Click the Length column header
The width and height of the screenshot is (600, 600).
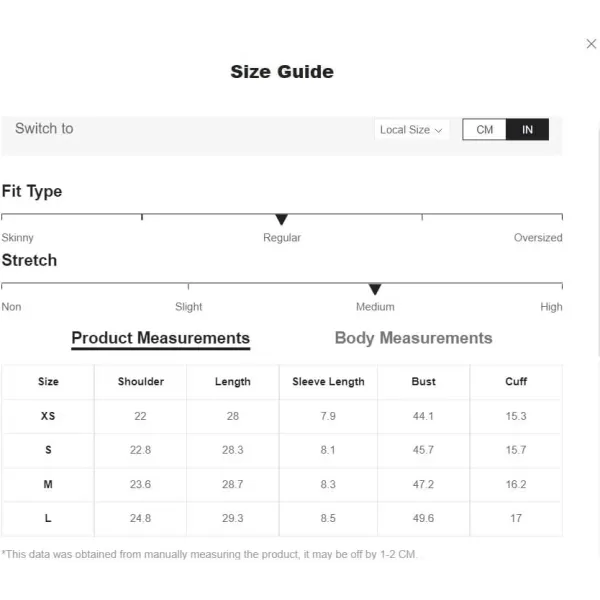pos(233,382)
